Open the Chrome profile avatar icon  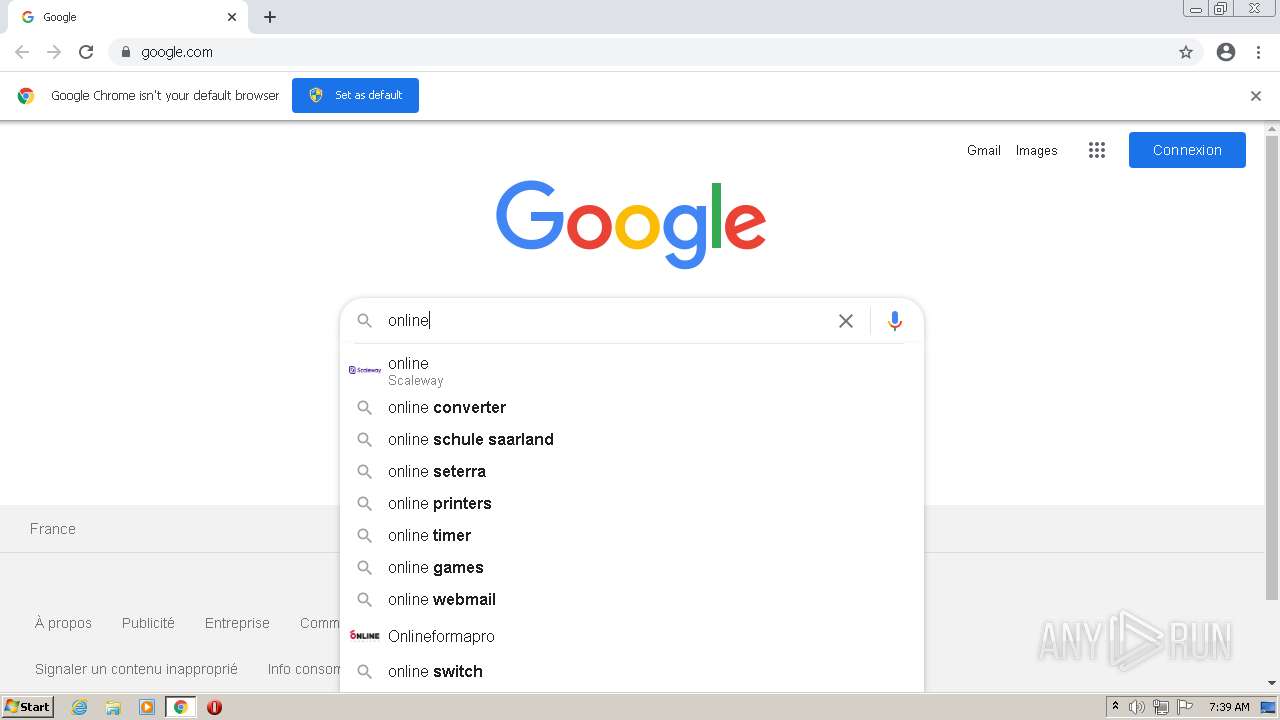pyautogui.click(x=1226, y=52)
